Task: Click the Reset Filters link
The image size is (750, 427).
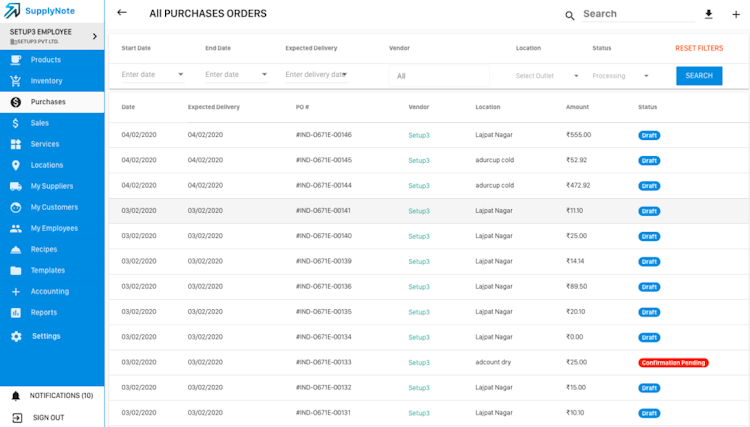Action: pos(699,48)
